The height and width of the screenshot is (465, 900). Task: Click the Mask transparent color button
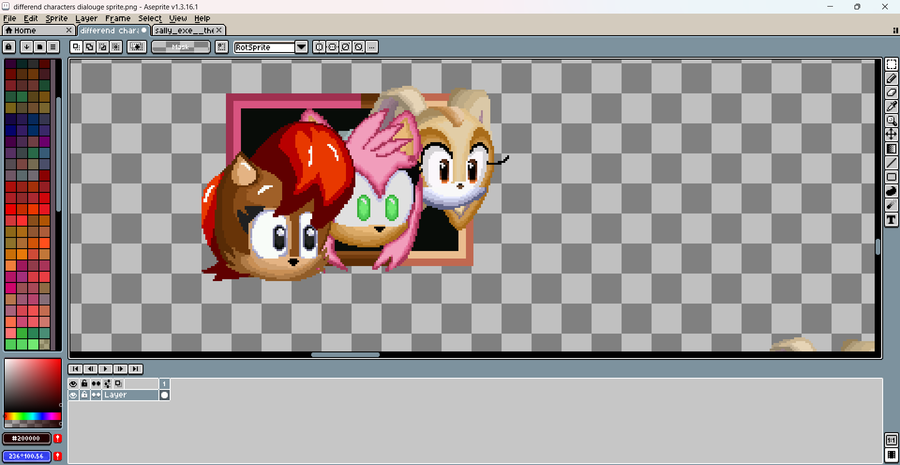pyautogui.click(x=181, y=47)
